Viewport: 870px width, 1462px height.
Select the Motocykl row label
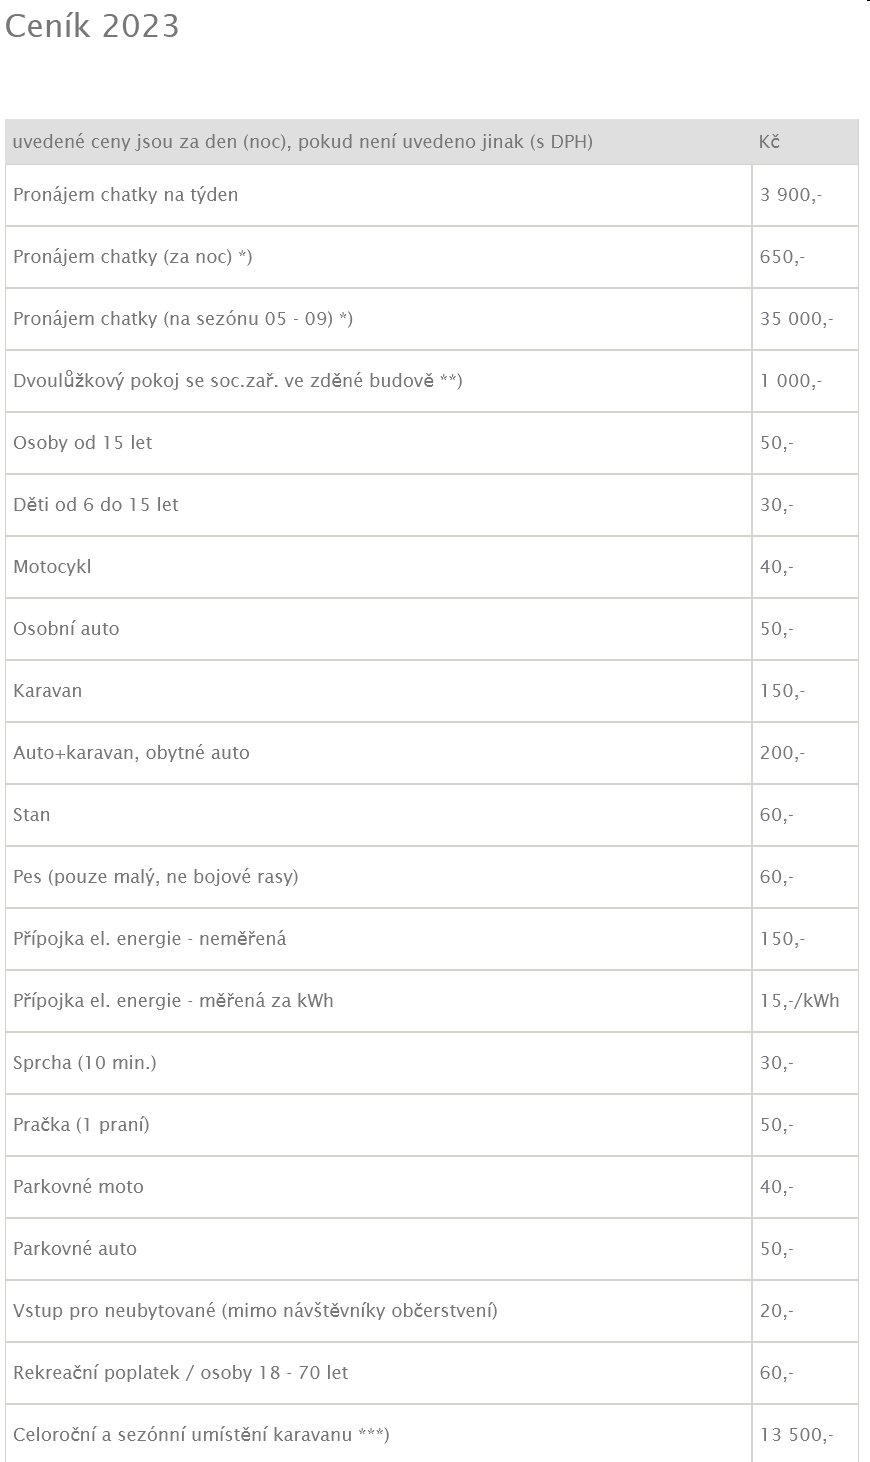point(52,567)
